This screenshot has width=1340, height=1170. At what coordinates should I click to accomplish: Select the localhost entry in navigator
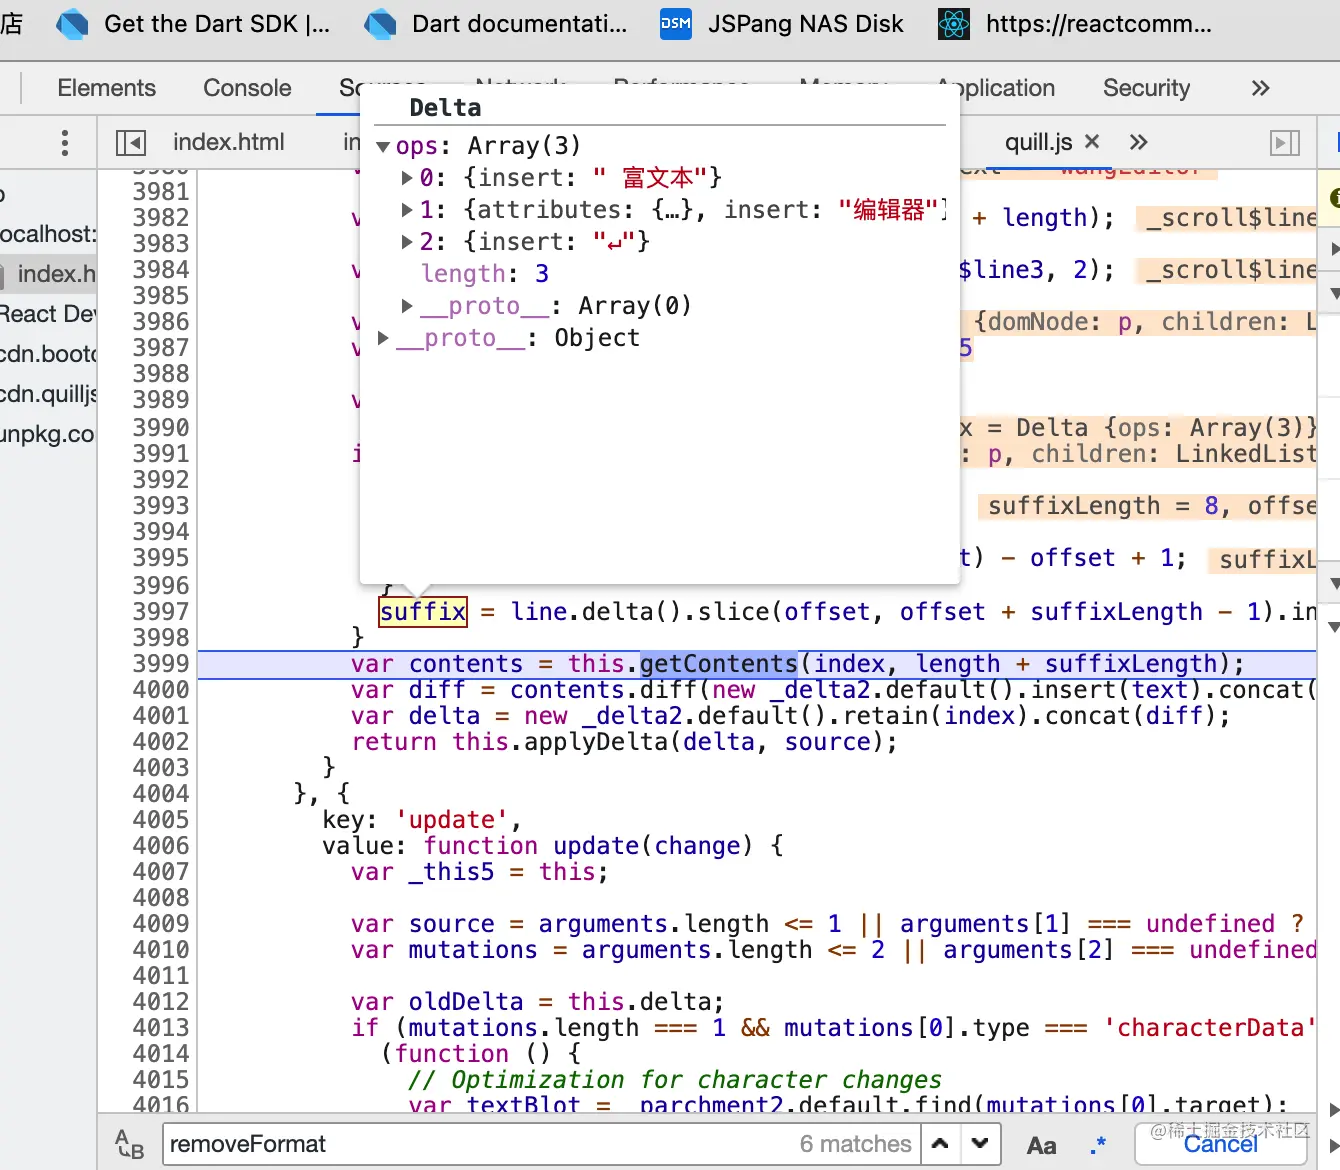tap(48, 234)
